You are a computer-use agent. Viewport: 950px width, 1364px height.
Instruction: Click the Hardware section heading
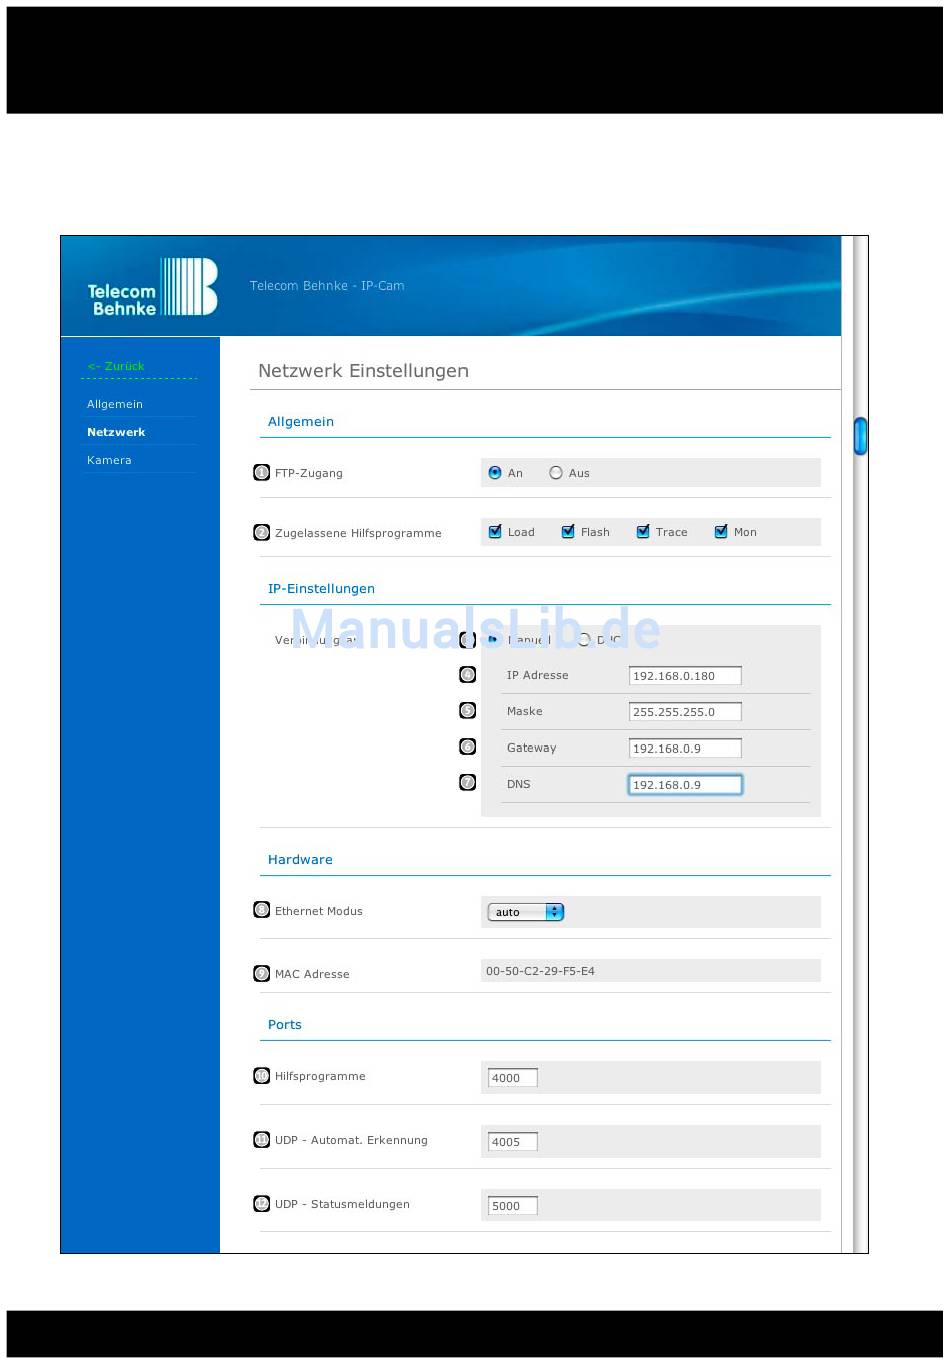pos(300,860)
